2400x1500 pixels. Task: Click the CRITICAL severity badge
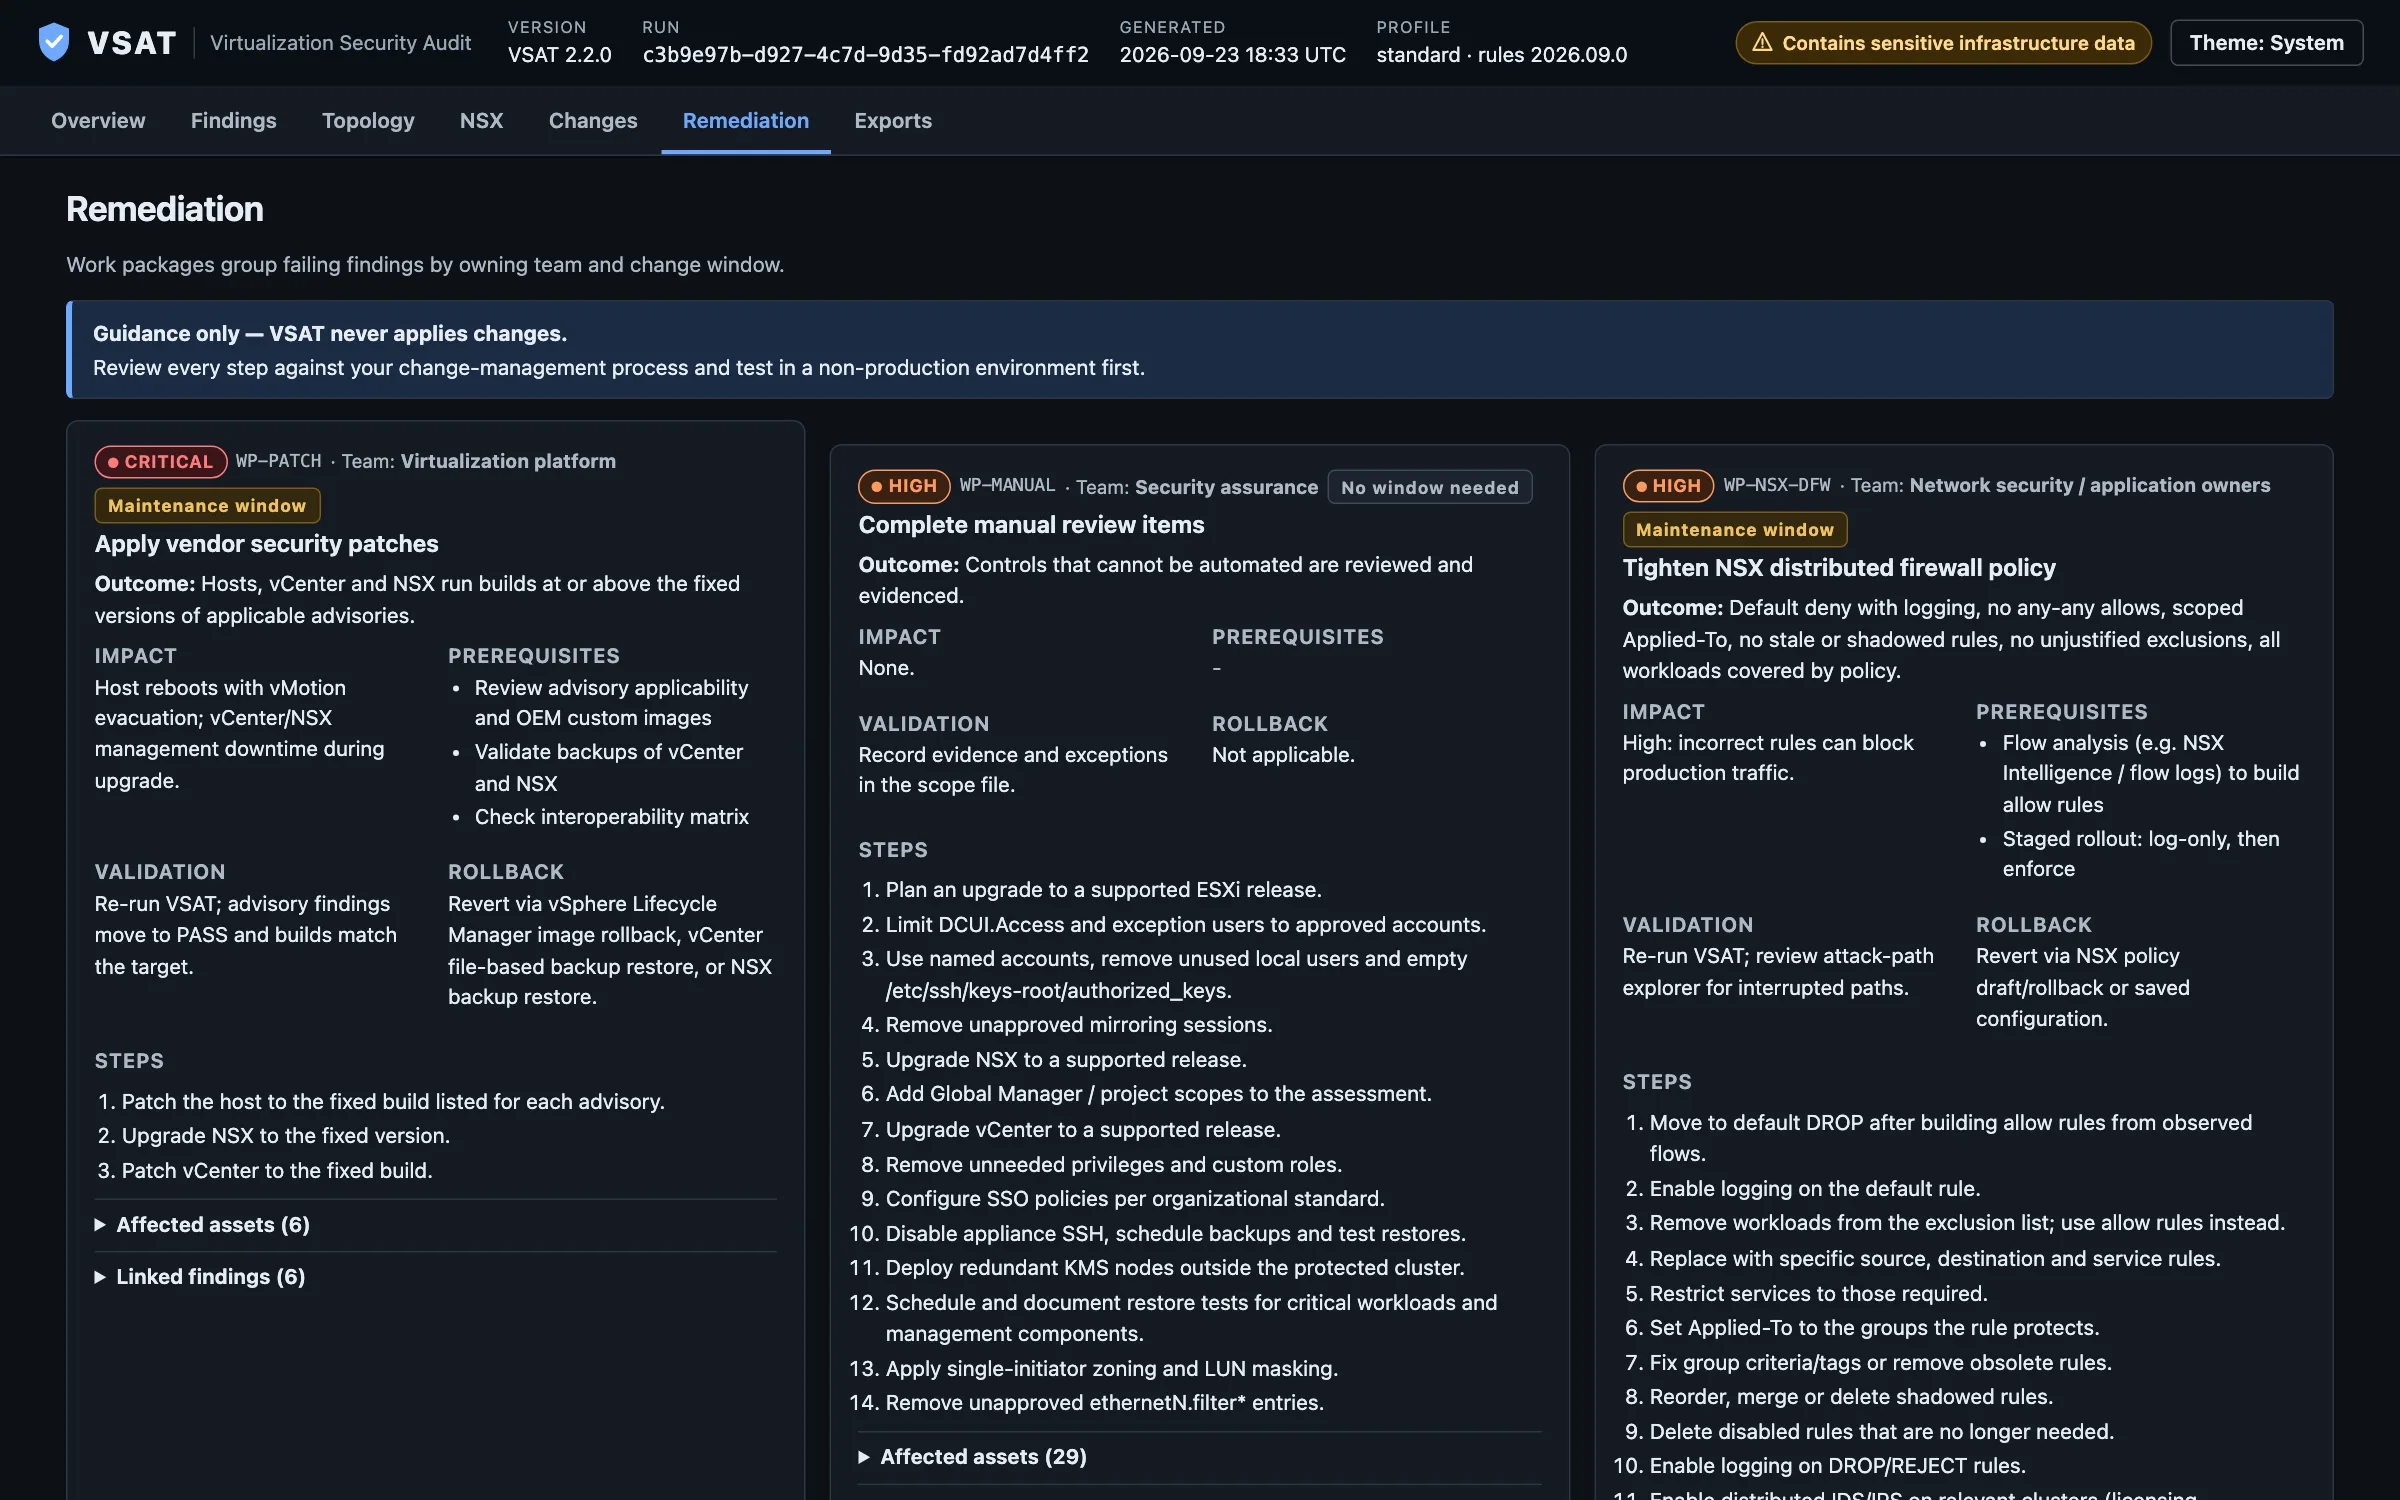[x=160, y=461]
